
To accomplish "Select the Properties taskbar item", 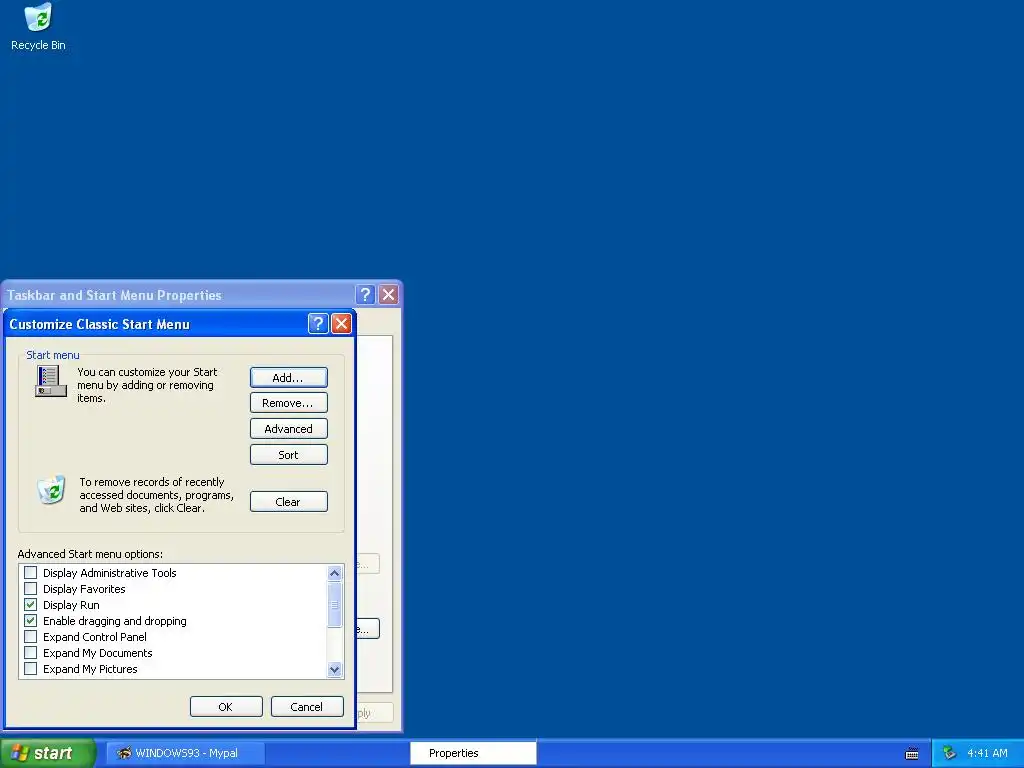I will (473, 753).
